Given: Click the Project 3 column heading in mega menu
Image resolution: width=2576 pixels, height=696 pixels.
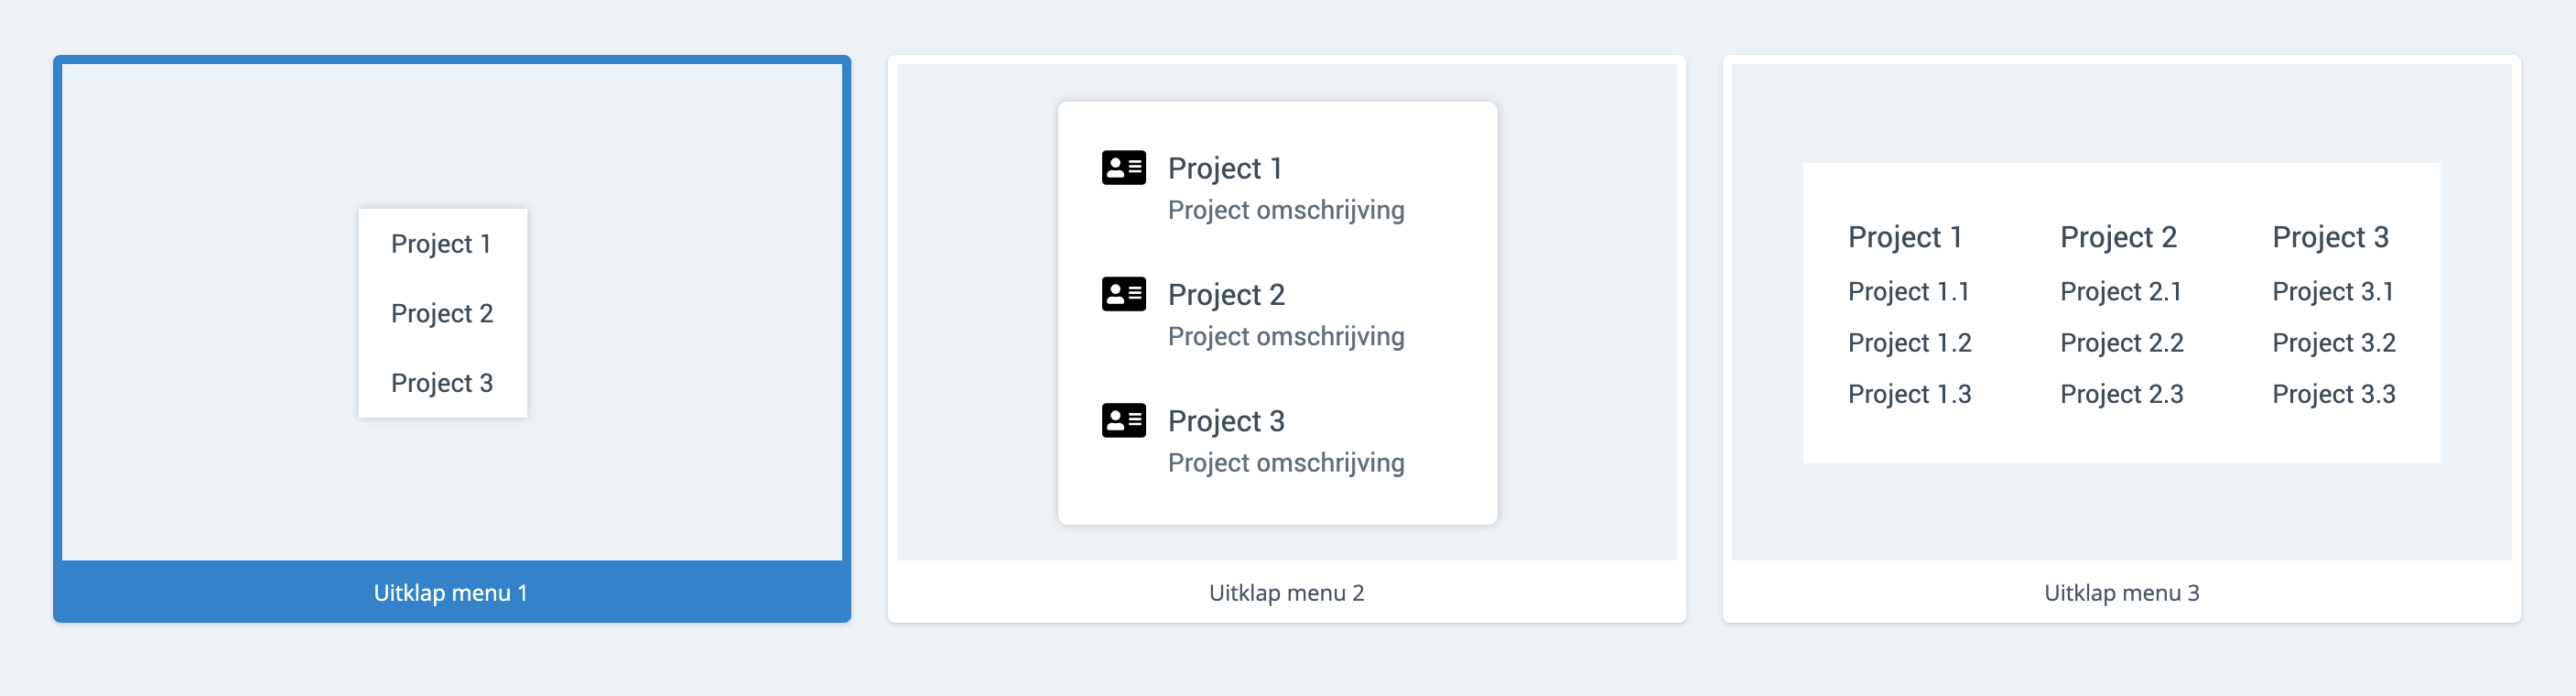Looking at the screenshot, I should [x=2330, y=237].
